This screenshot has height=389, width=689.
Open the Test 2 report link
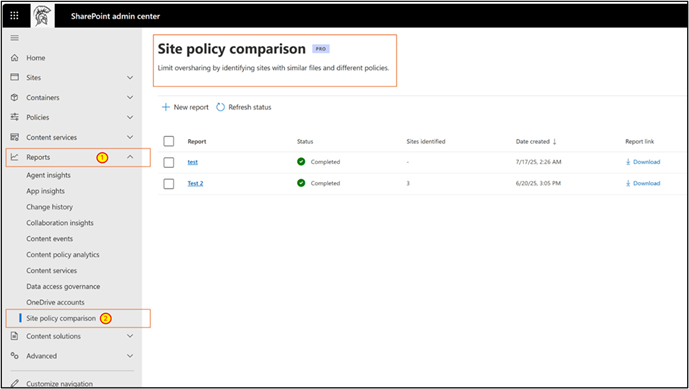click(x=195, y=183)
